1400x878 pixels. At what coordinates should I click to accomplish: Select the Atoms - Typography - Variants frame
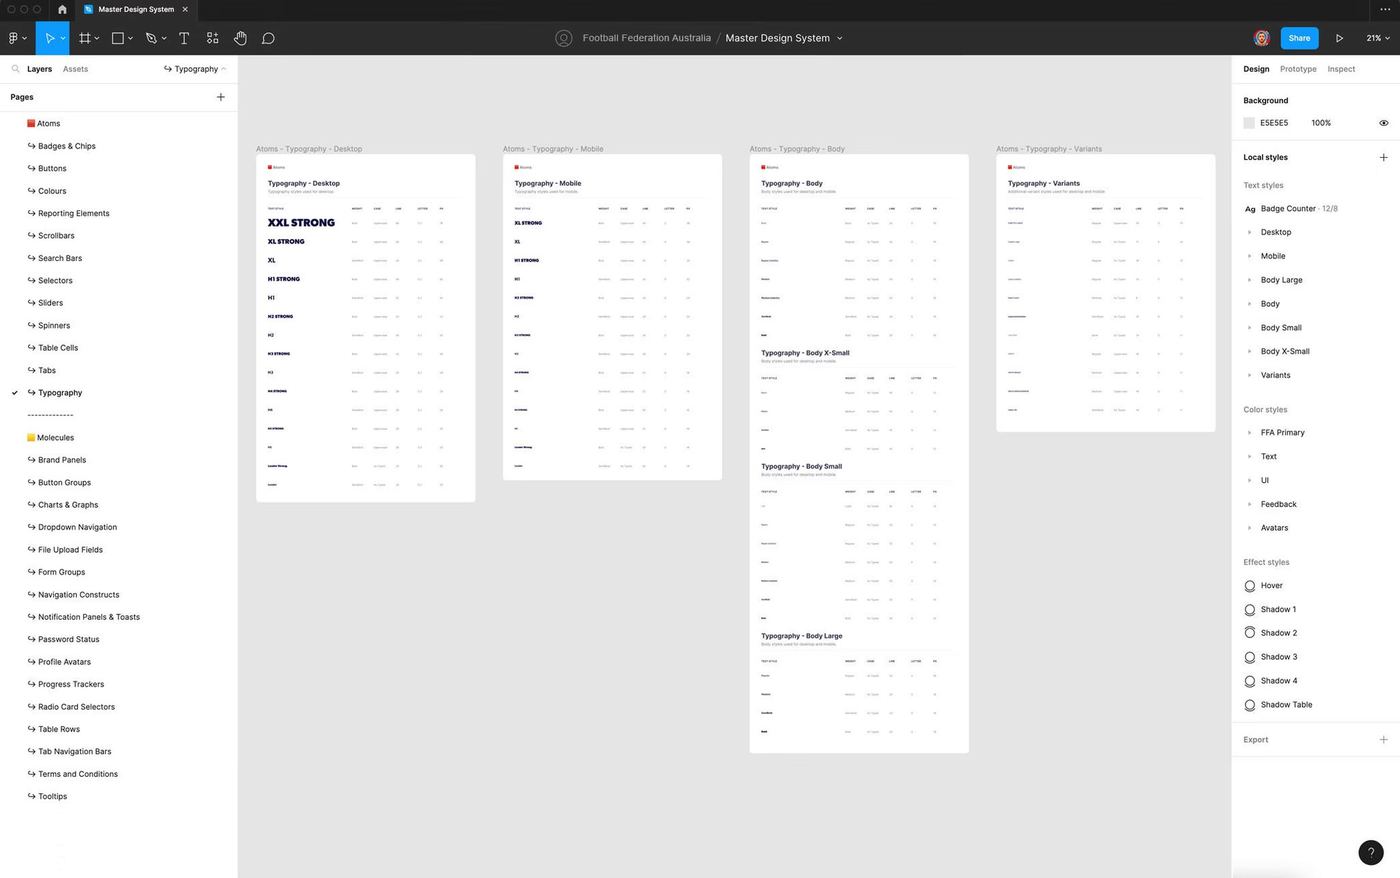pos(1049,149)
